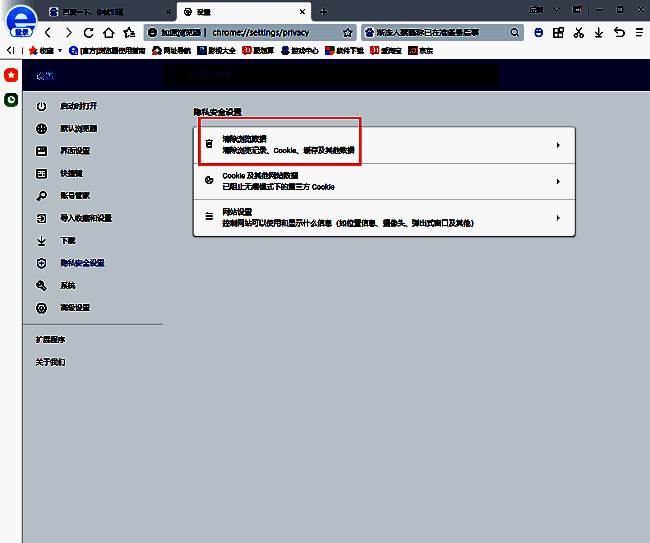This screenshot has width=650, height=543.
Task: Select 启动时打开 in settings sidebar
Action: pos(78,106)
